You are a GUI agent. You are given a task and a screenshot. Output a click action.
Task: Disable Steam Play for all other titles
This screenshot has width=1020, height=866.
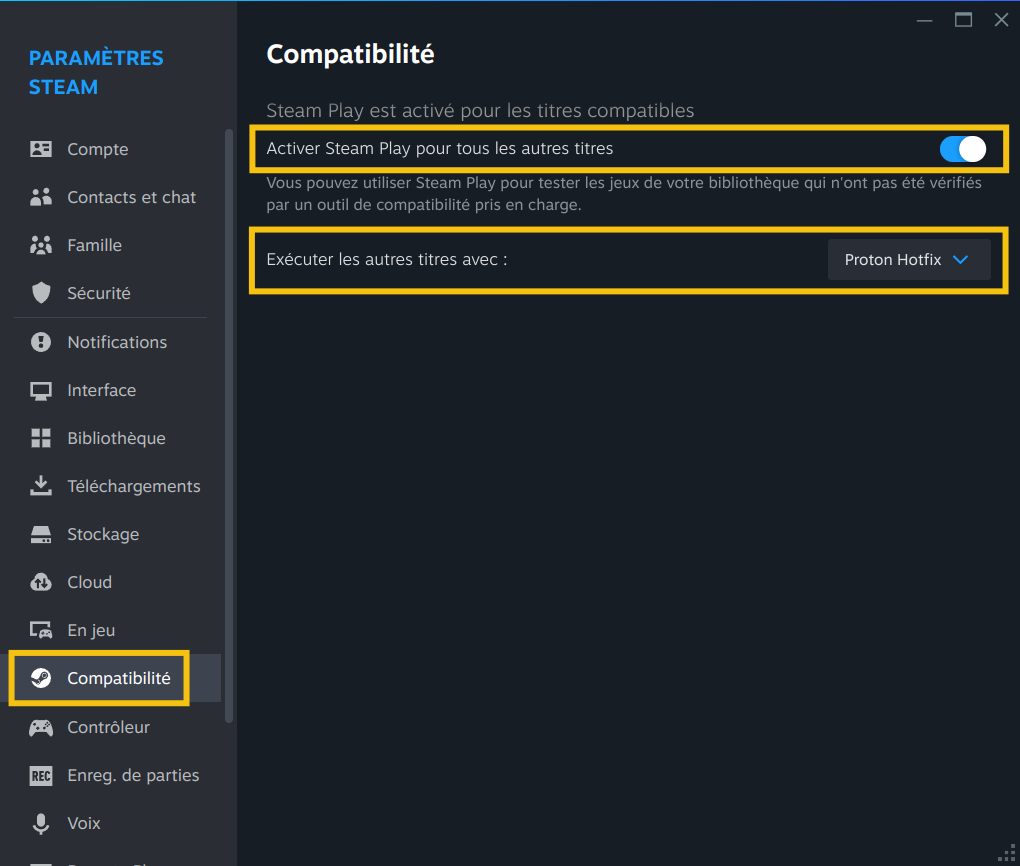(x=962, y=149)
